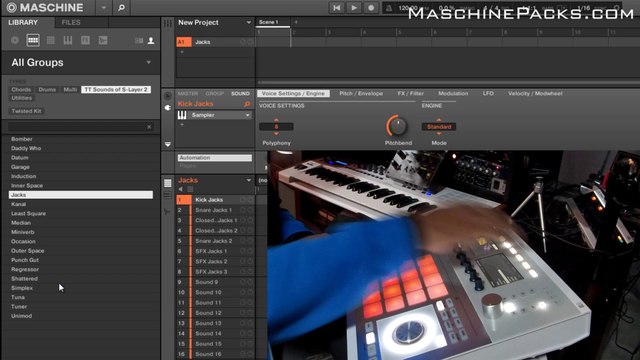Image resolution: width=640 pixels, height=360 pixels.
Task: Add a new group with plus
Action: pos(182,52)
